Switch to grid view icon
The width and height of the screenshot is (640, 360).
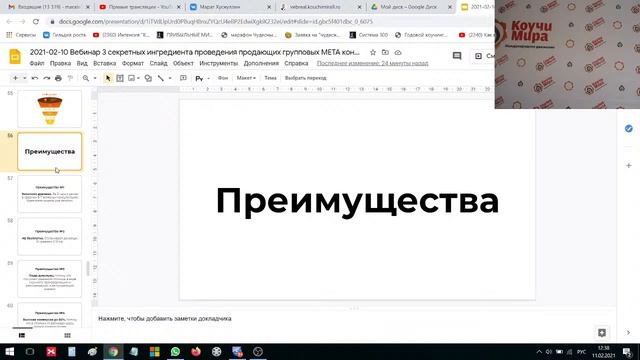click(x=67, y=336)
